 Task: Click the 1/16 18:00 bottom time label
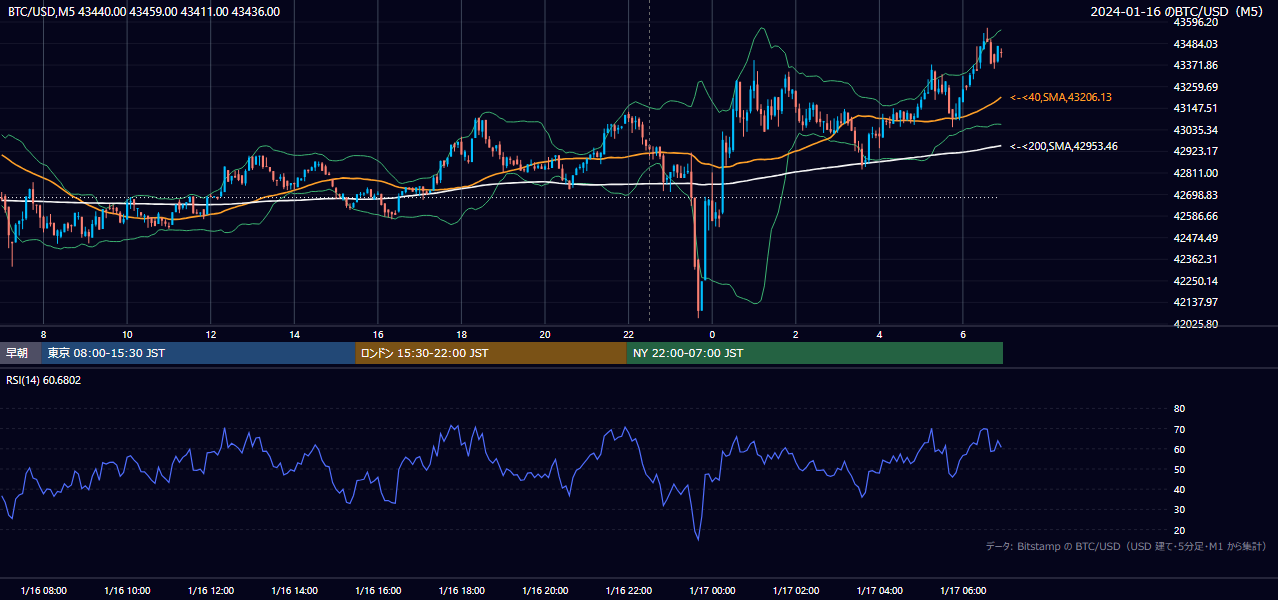462,591
